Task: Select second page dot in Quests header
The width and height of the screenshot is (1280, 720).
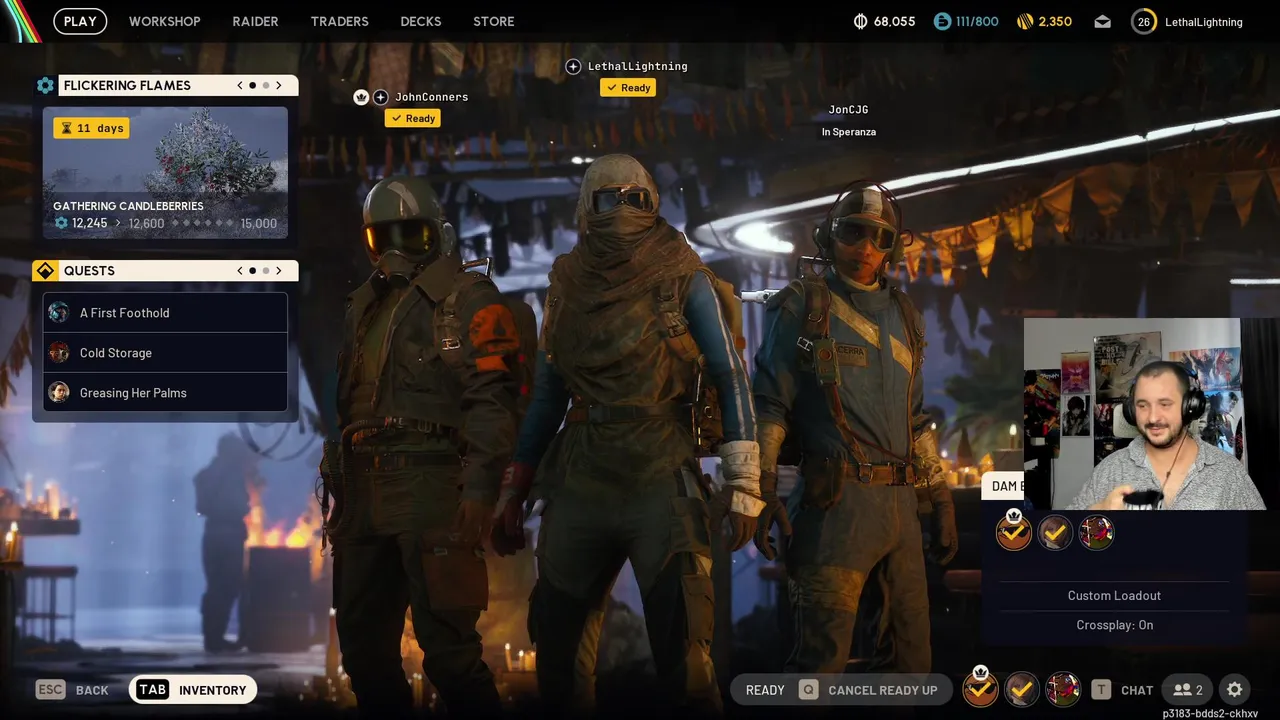Action: click(265, 271)
